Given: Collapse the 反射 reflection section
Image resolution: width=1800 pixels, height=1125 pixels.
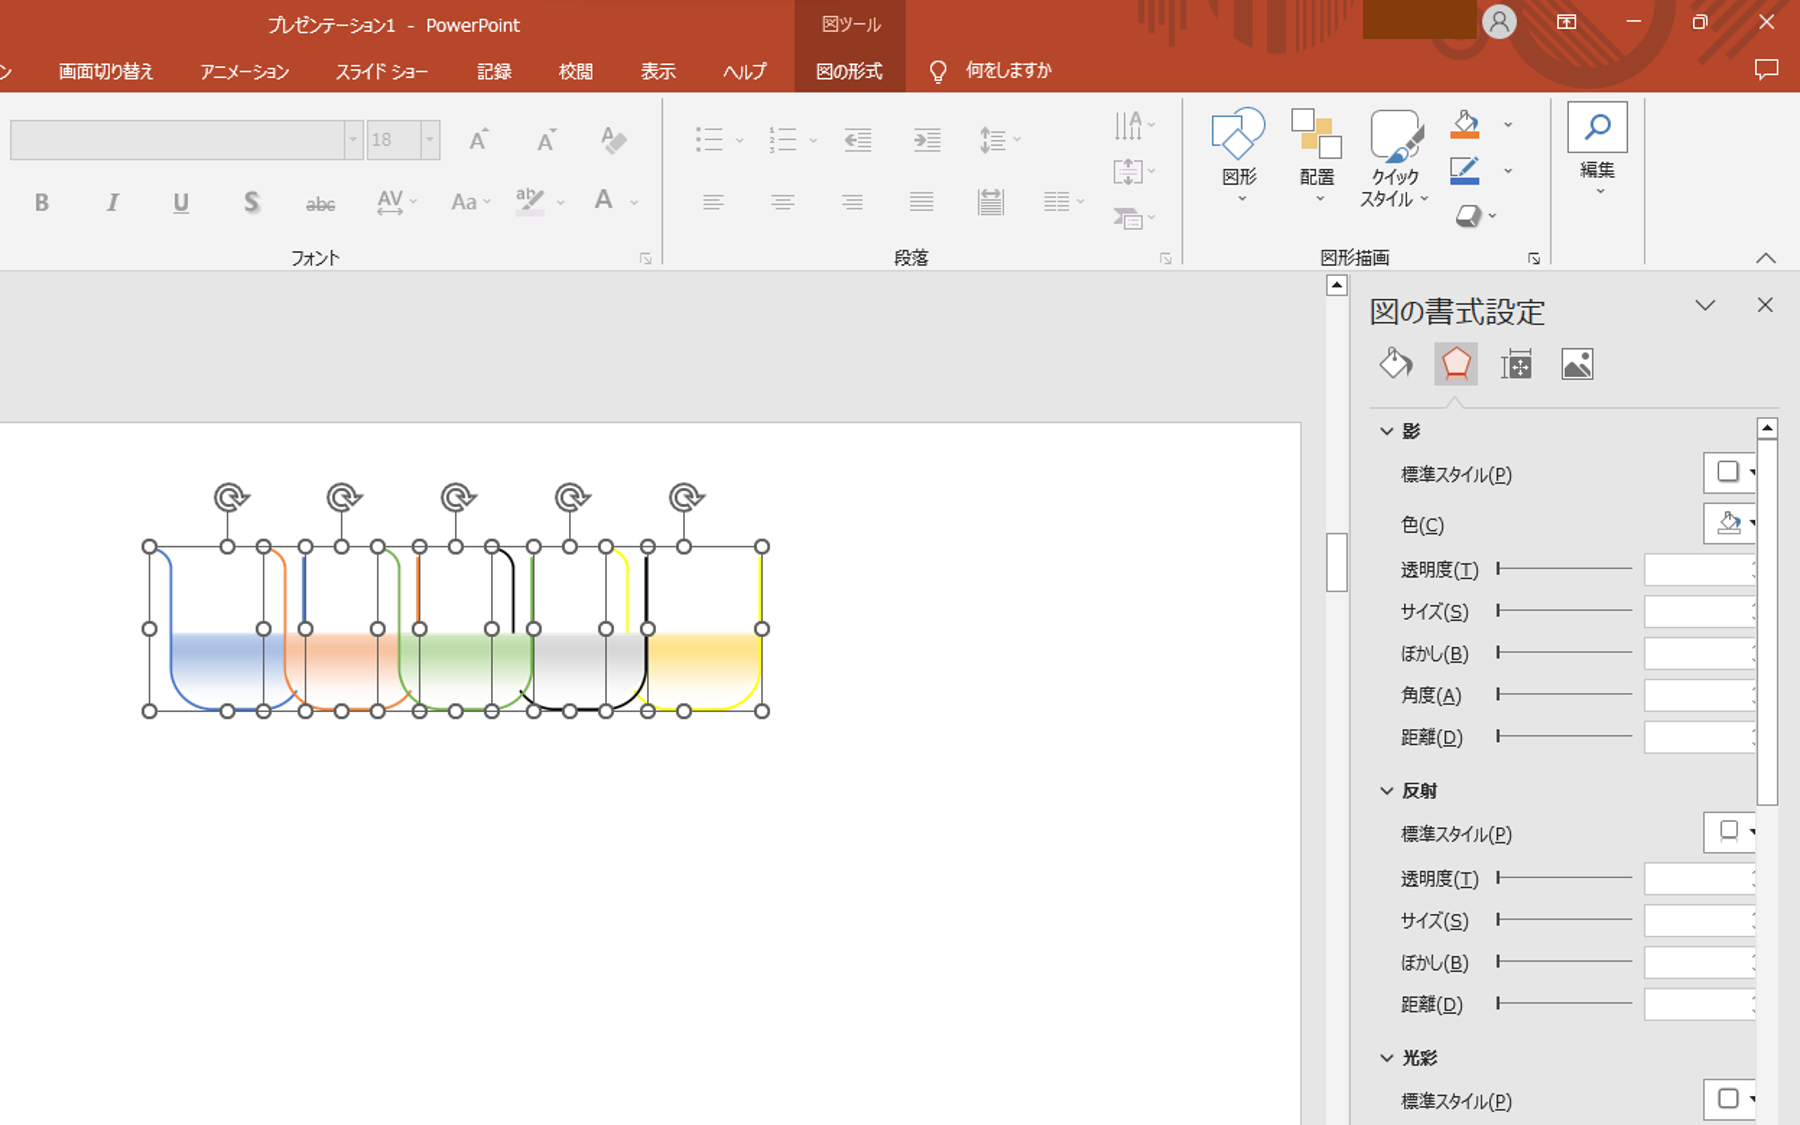Looking at the screenshot, I should click(1387, 791).
